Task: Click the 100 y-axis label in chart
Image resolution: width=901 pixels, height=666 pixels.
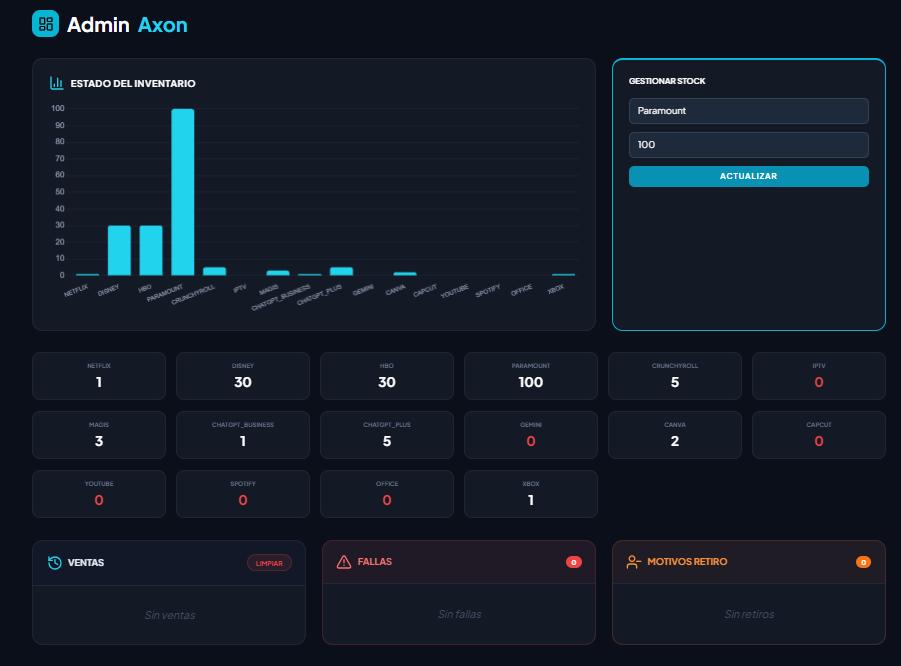Action: (x=58, y=108)
